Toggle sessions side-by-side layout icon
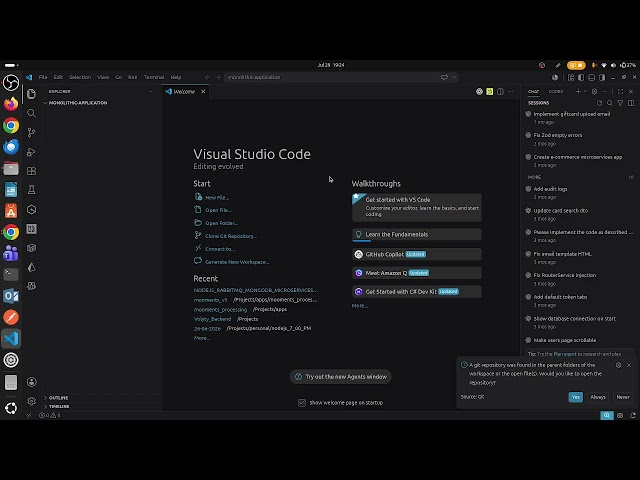The width and height of the screenshot is (640, 480). tap(631, 103)
